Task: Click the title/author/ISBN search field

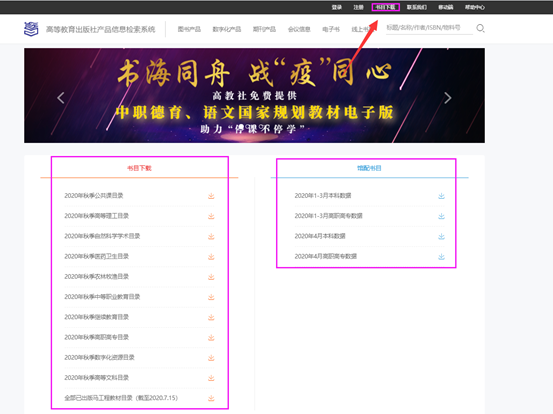Action: (429, 28)
